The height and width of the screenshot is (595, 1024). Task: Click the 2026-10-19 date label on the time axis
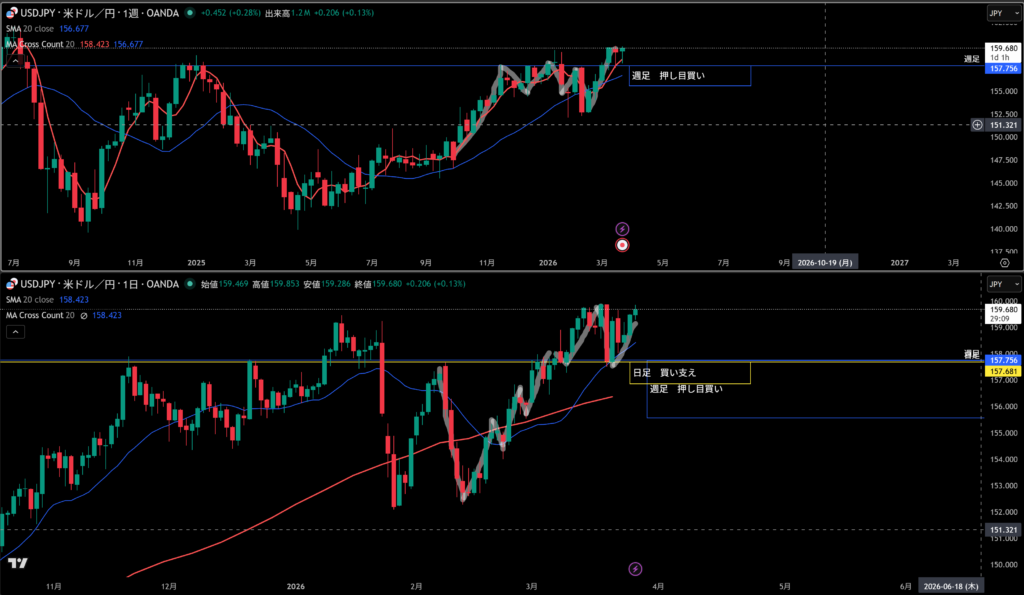pos(826,262)
